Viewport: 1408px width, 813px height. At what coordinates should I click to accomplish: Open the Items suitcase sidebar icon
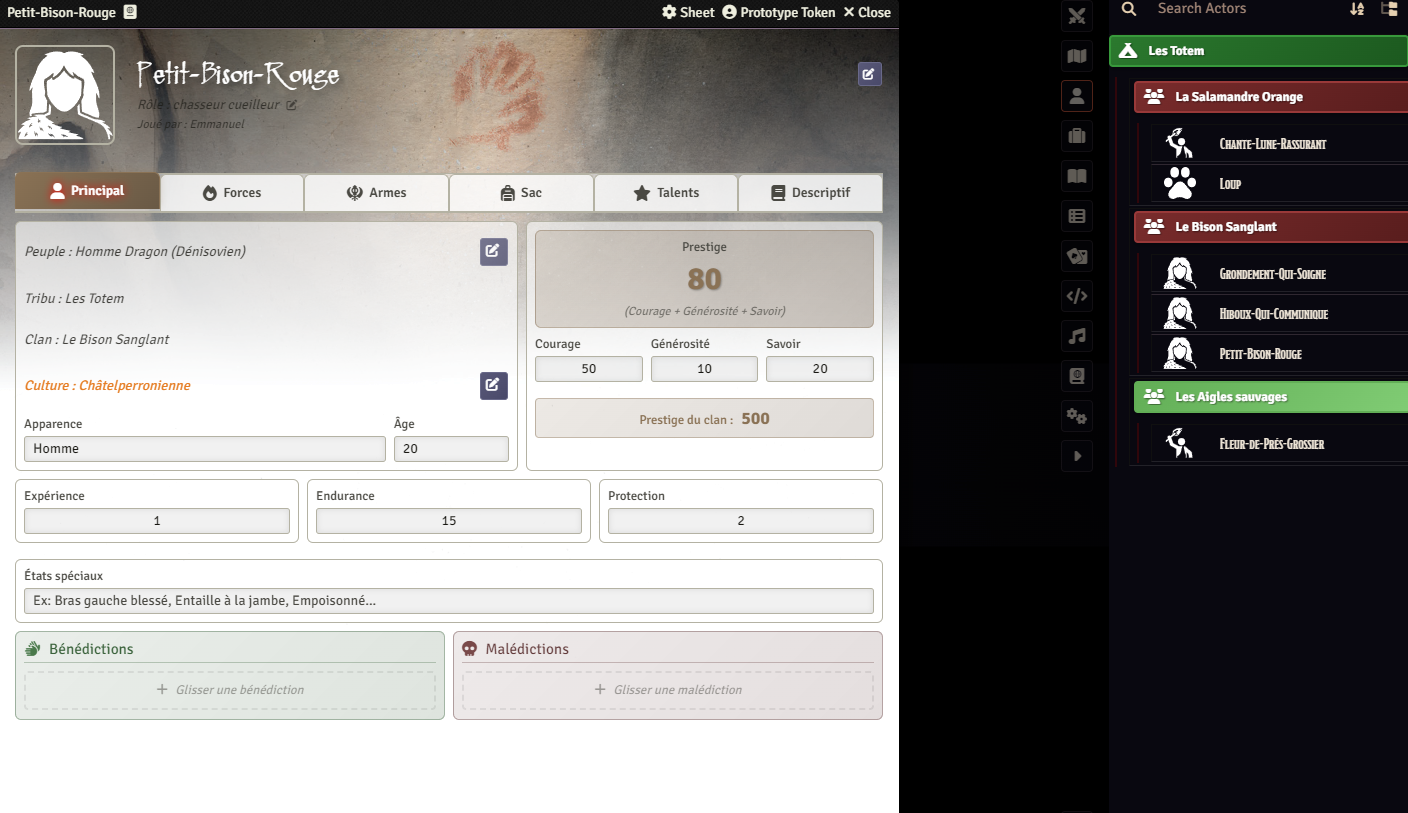point(1076,136)
